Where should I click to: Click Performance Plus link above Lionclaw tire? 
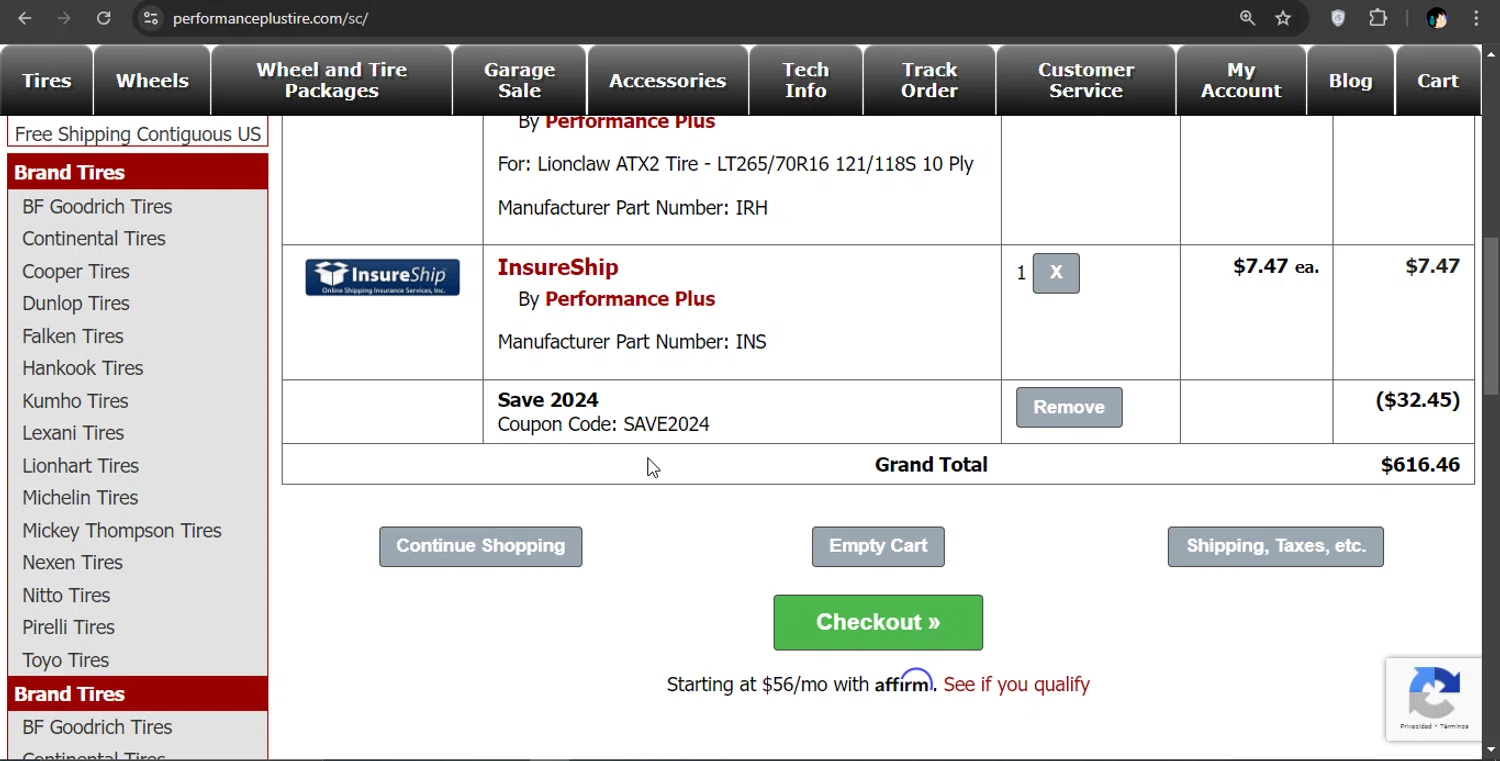pos(630,122)
